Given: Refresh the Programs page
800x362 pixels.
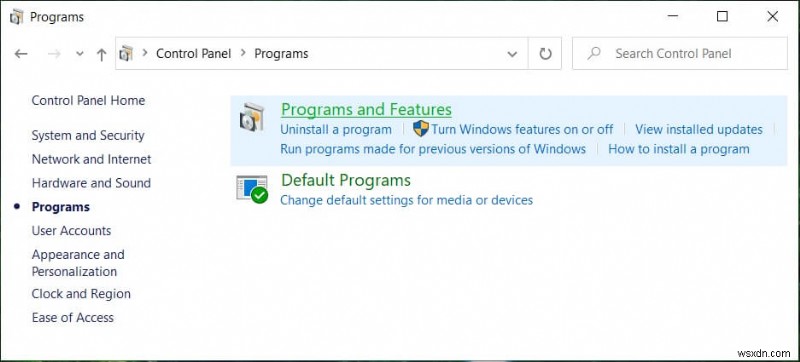Looking at the screenshot, I should pyautogui.click(x=545, y=54).
